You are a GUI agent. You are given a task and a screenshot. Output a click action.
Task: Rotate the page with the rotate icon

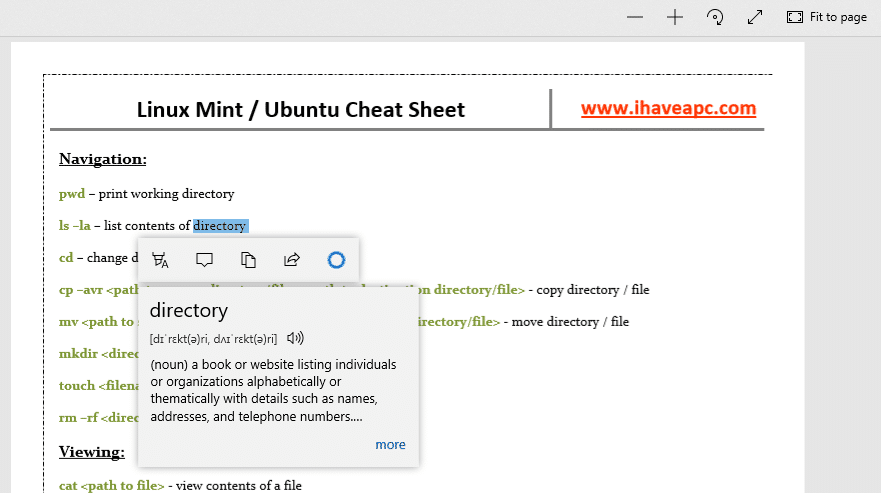pyautogui.click(x=715, y=17)
